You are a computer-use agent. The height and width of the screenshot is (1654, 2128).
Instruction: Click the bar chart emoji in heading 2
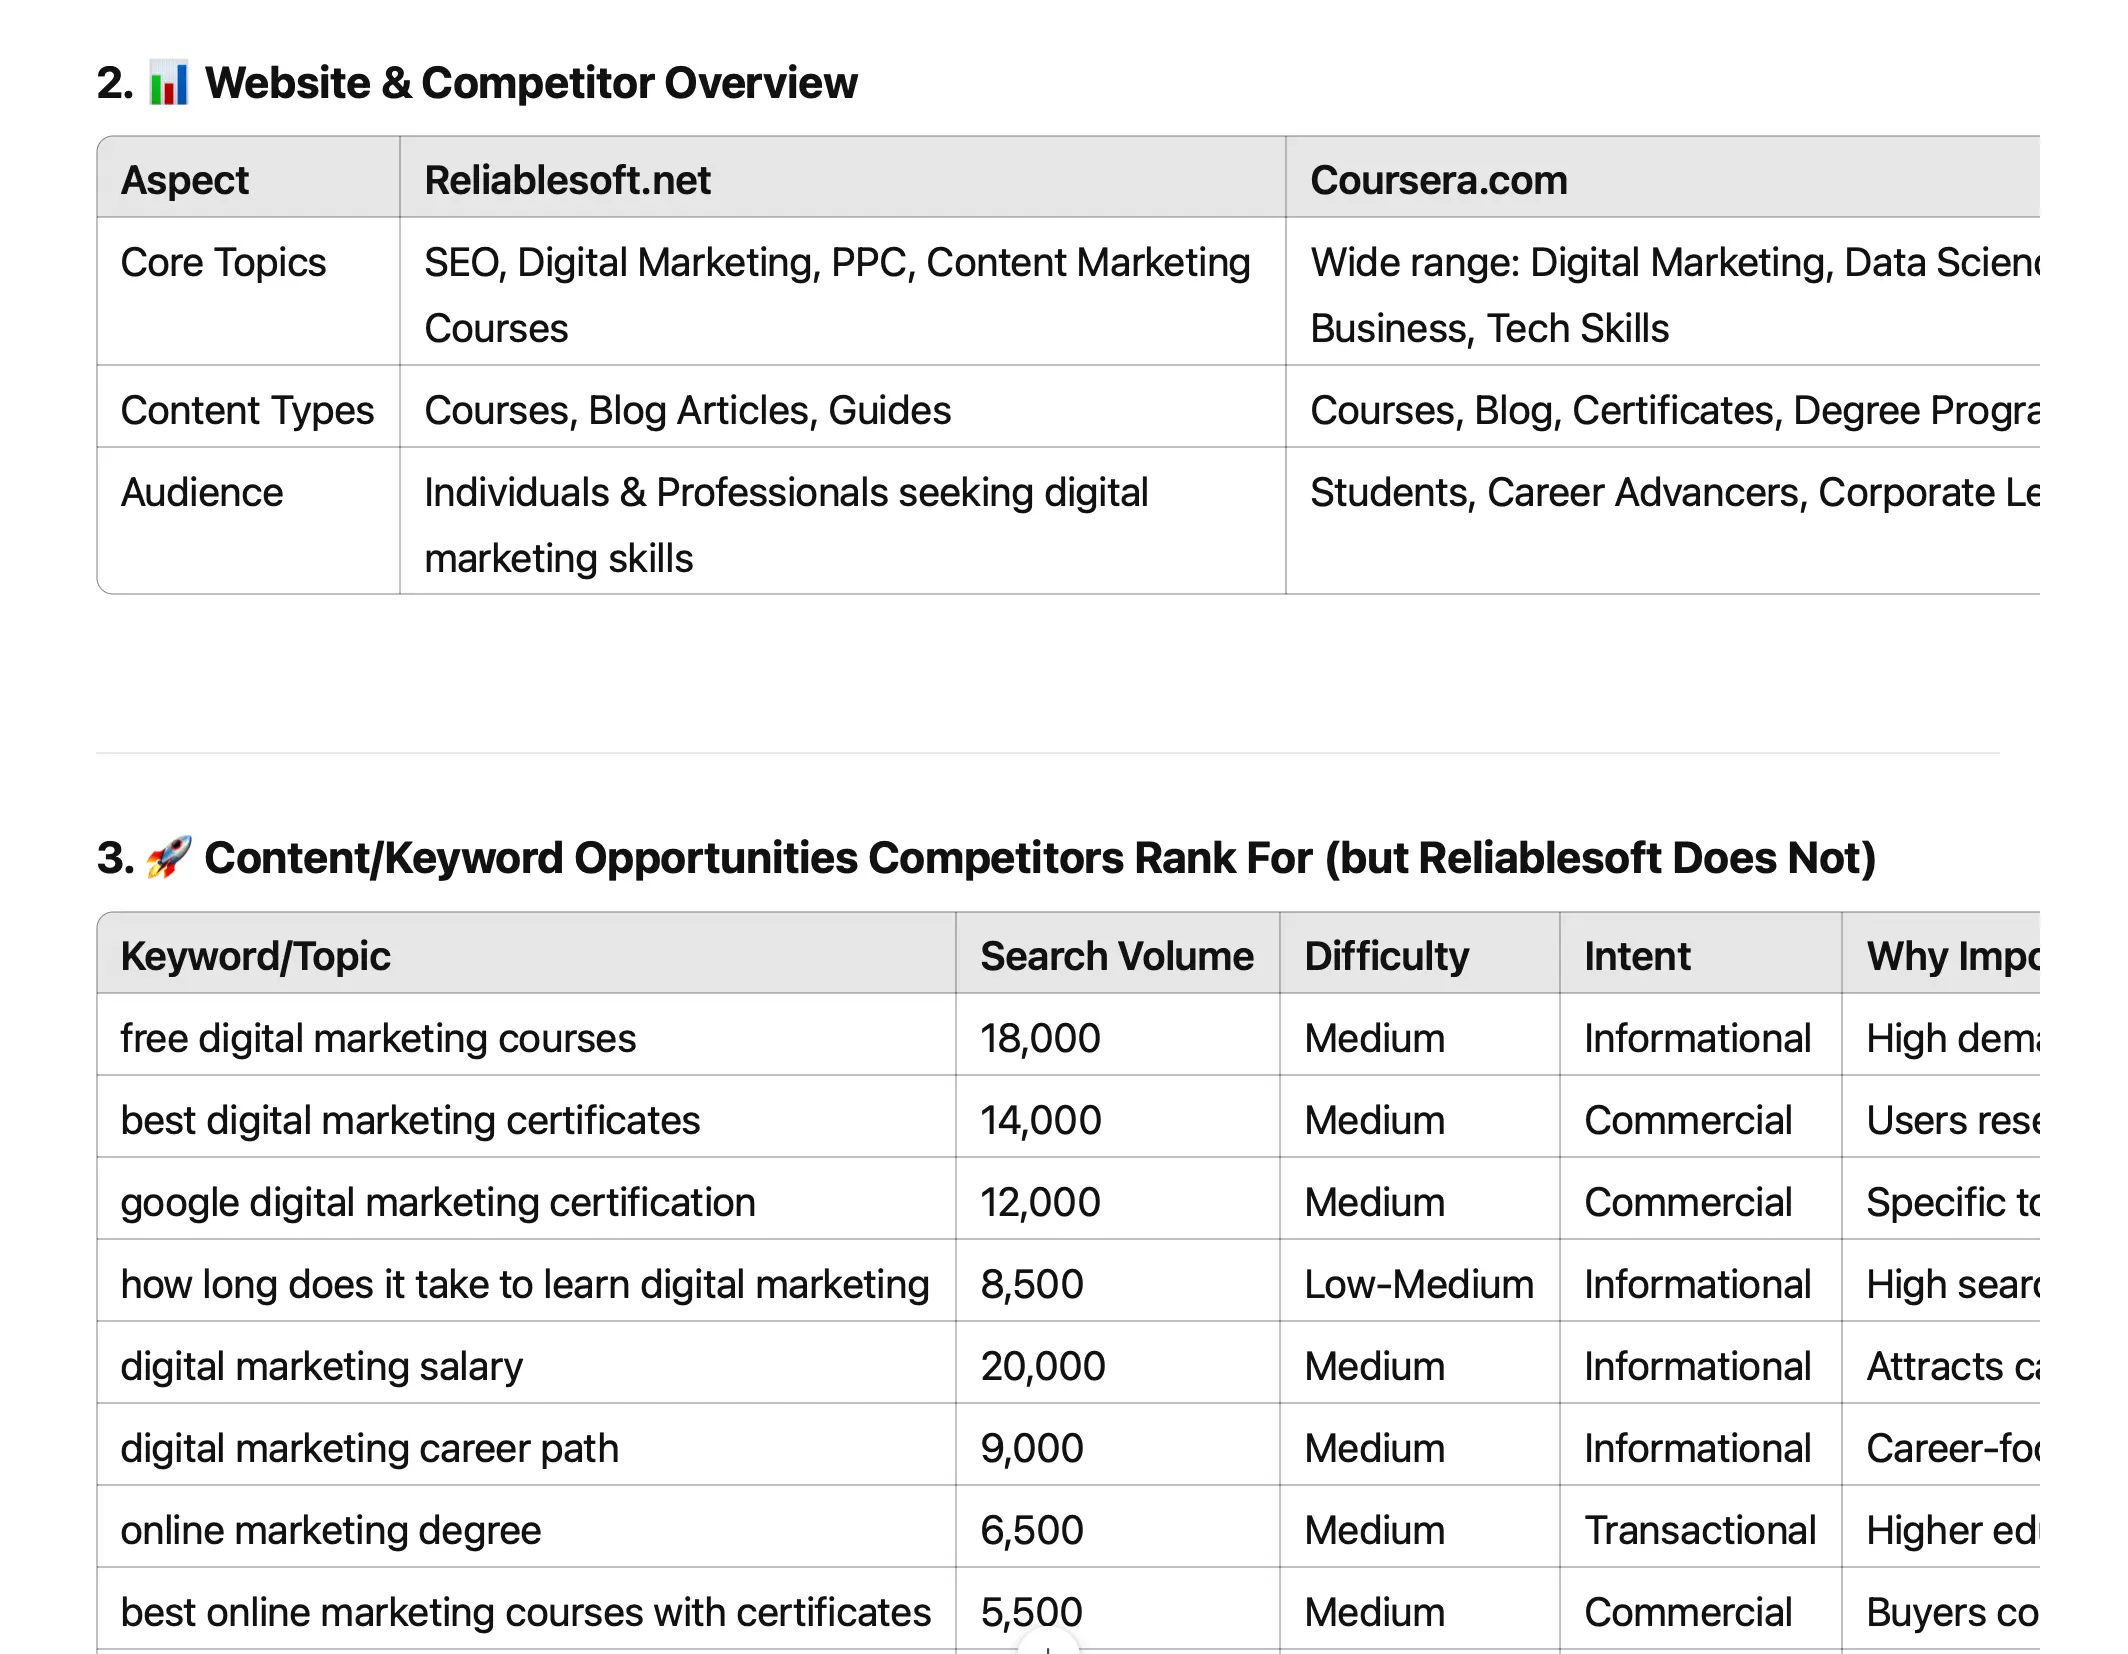coord(168,83)
